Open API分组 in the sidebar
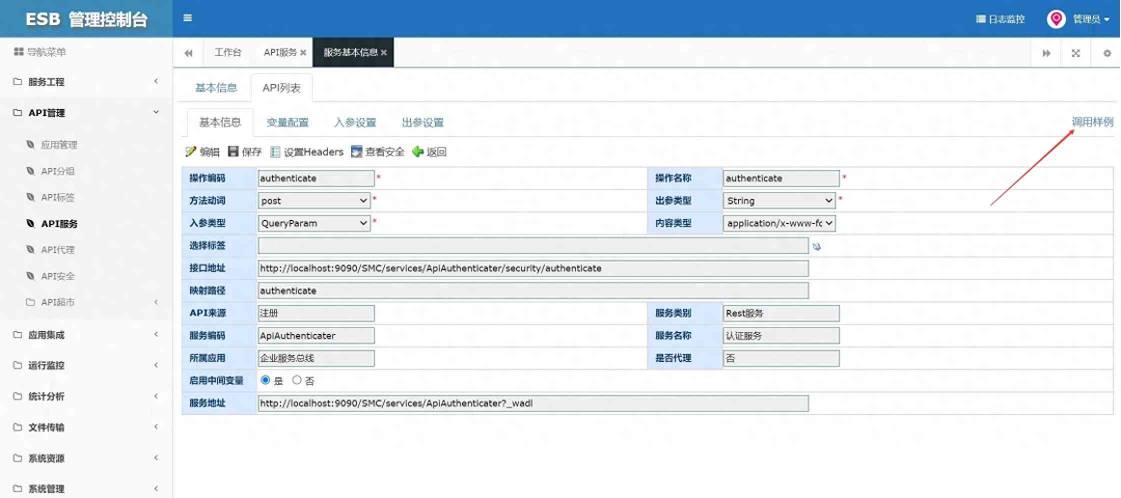 tap(57, 171)
